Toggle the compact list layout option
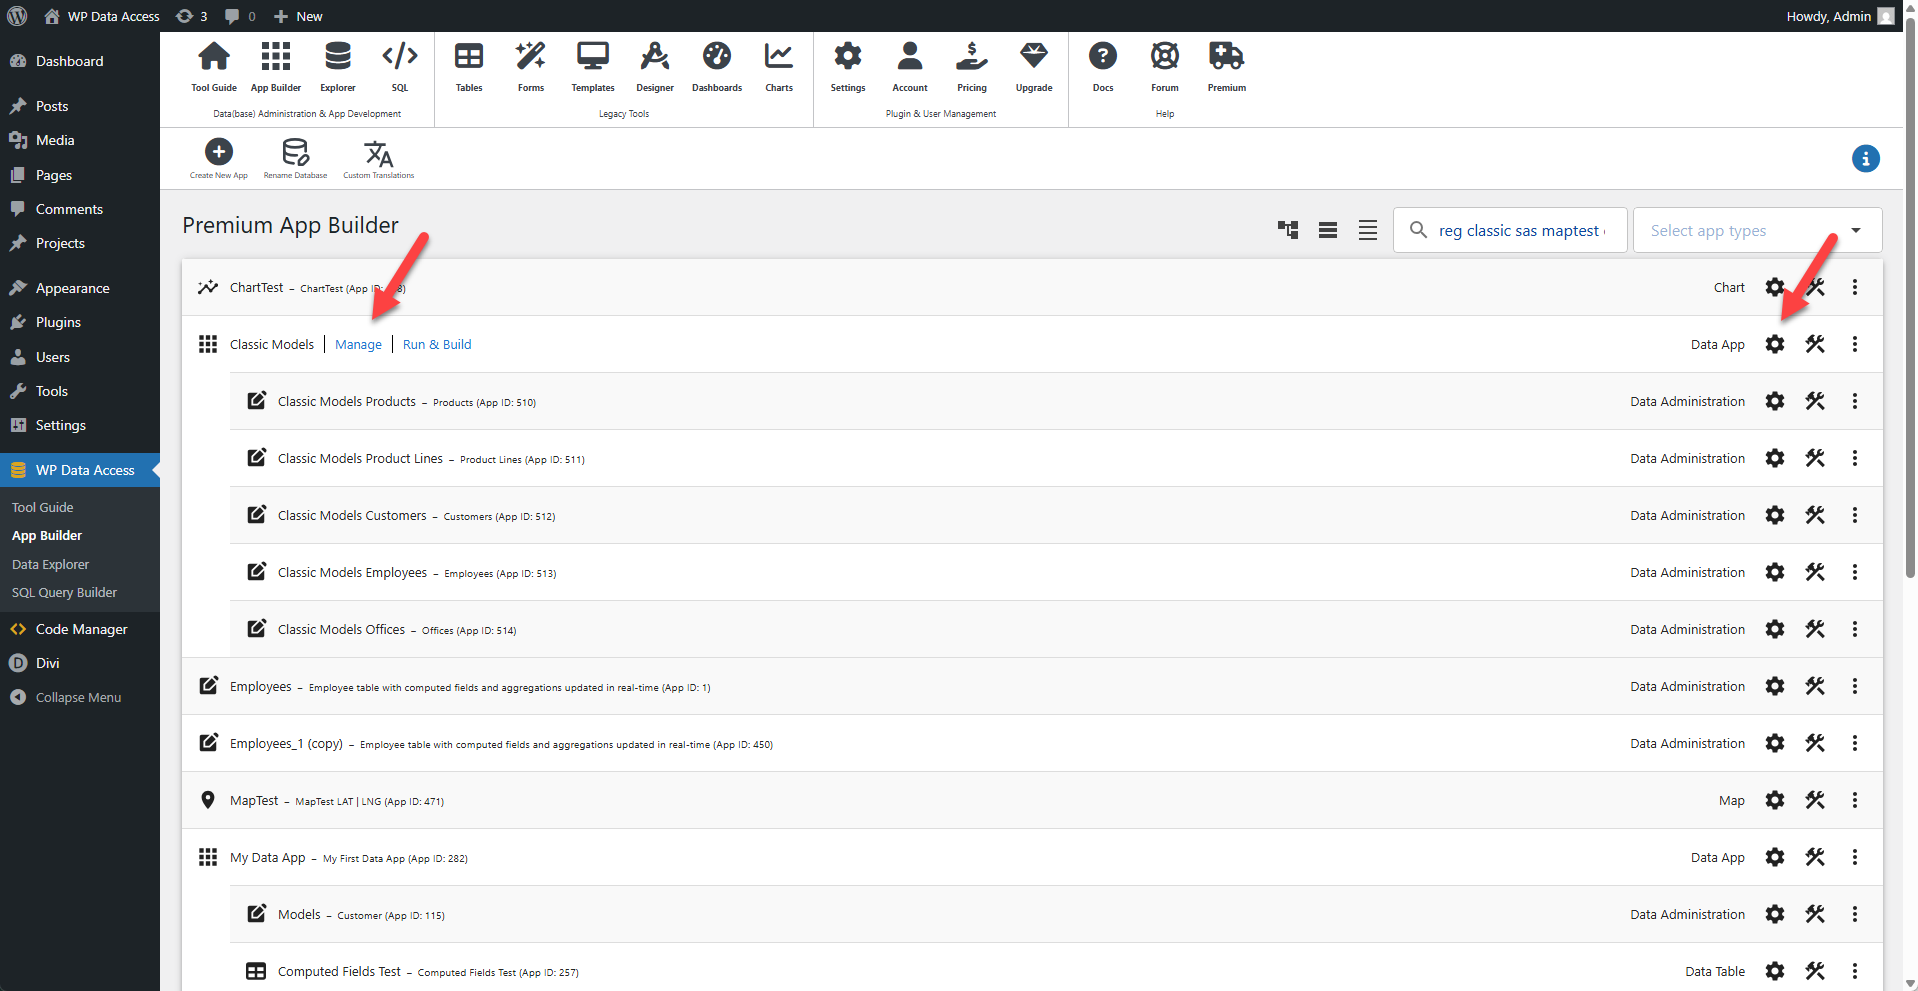The width and height of the screenshot is (1918, 991). click(1367, 229)
